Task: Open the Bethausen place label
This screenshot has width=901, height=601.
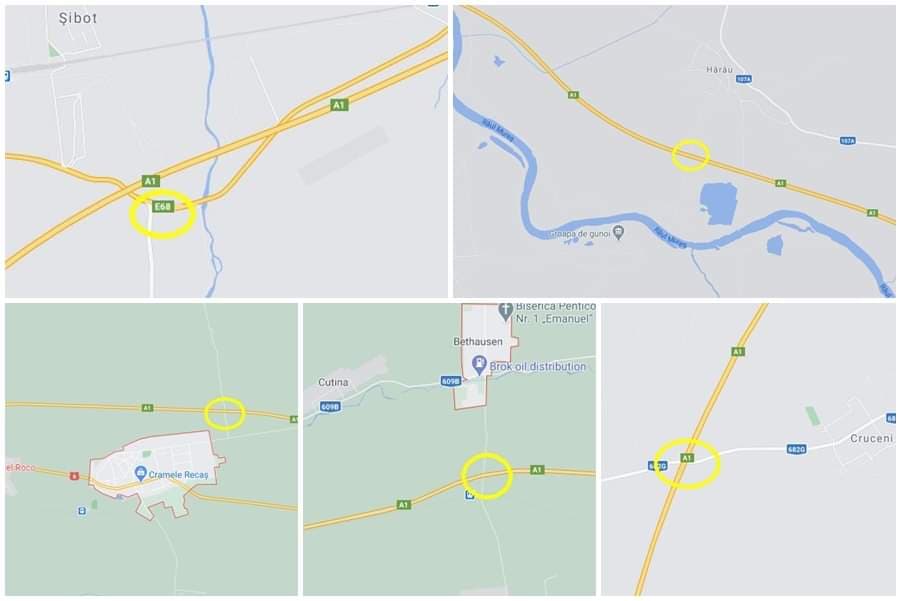Action: (x=478, y=341)
